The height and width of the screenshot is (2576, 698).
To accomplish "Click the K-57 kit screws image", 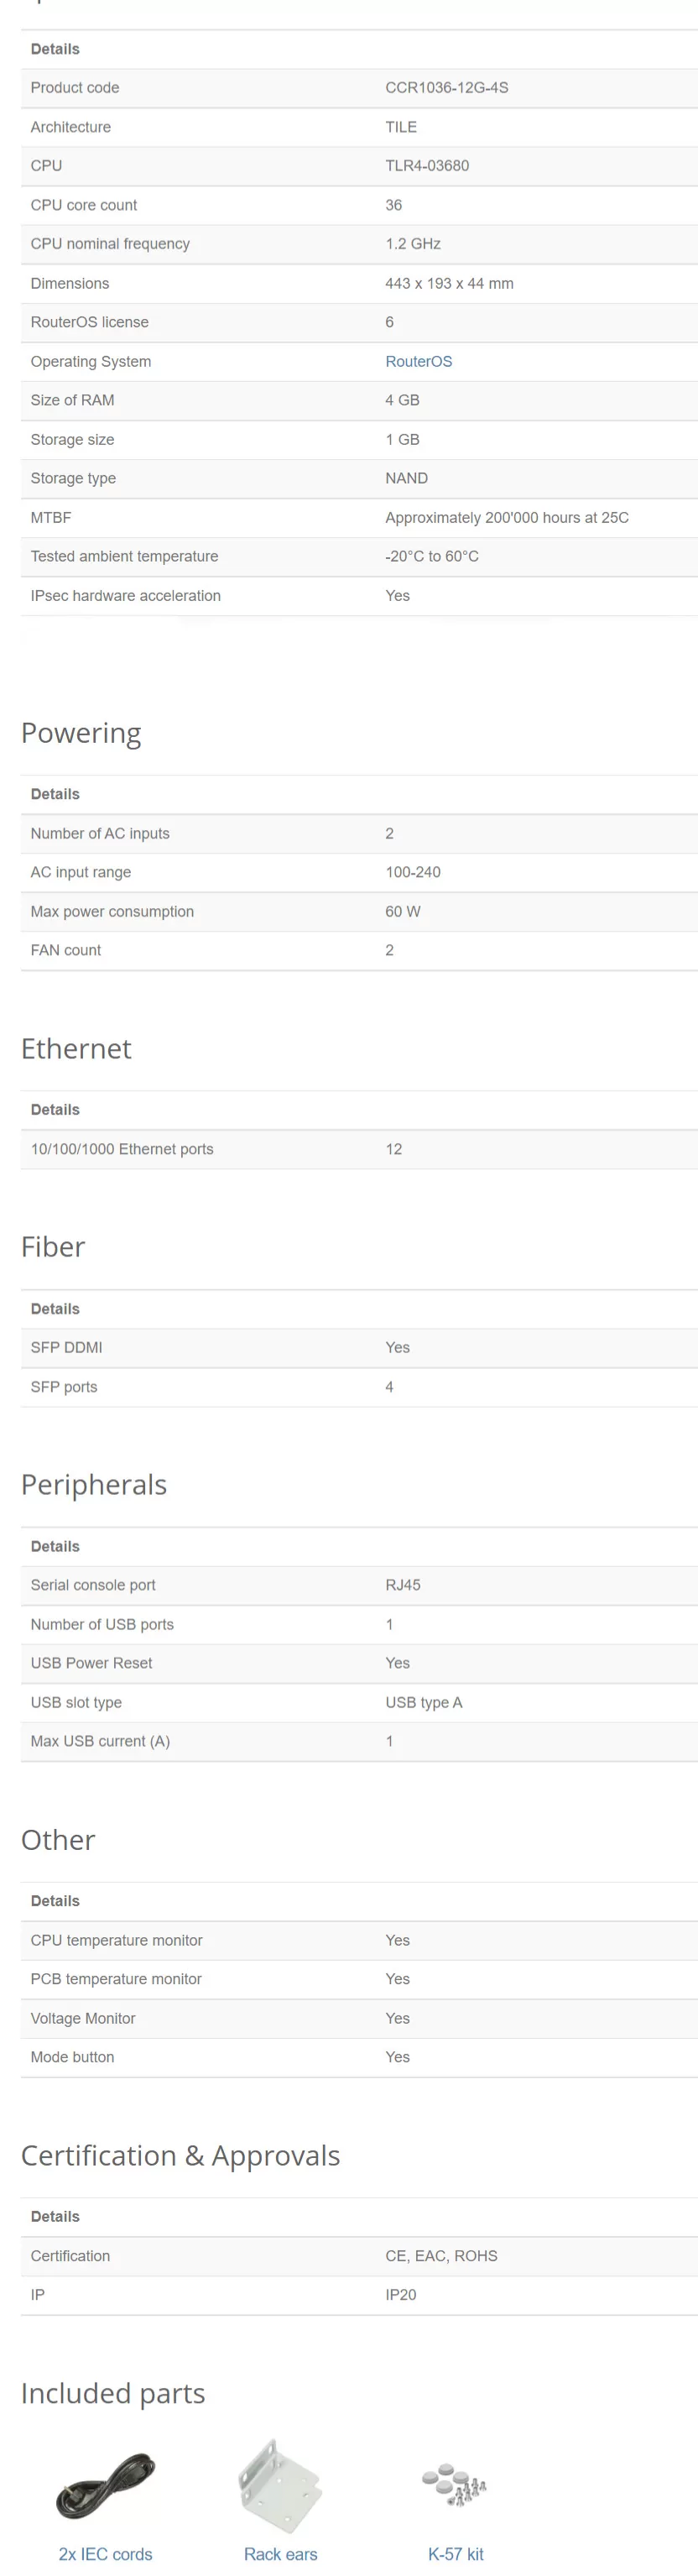I will [x=455, y=2485].
